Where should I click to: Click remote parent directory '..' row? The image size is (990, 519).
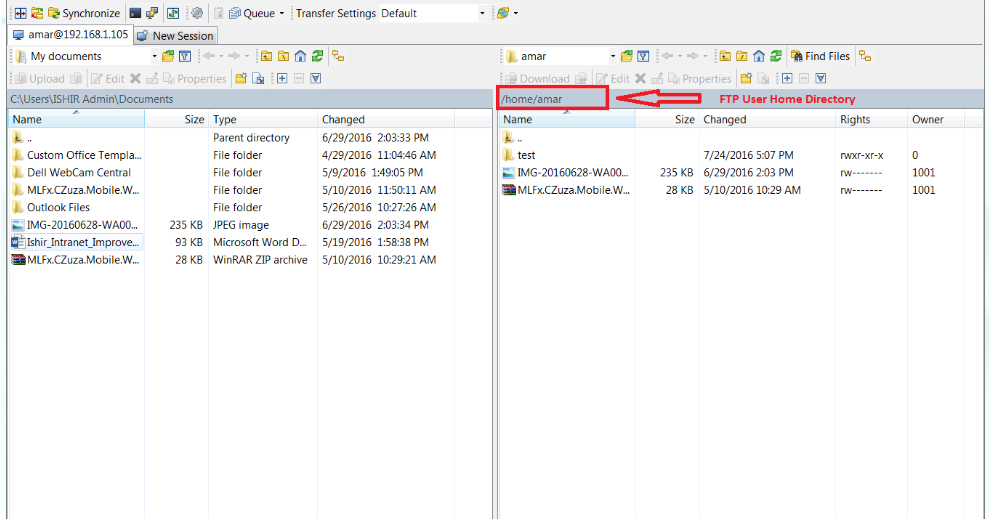pos(512,138)
